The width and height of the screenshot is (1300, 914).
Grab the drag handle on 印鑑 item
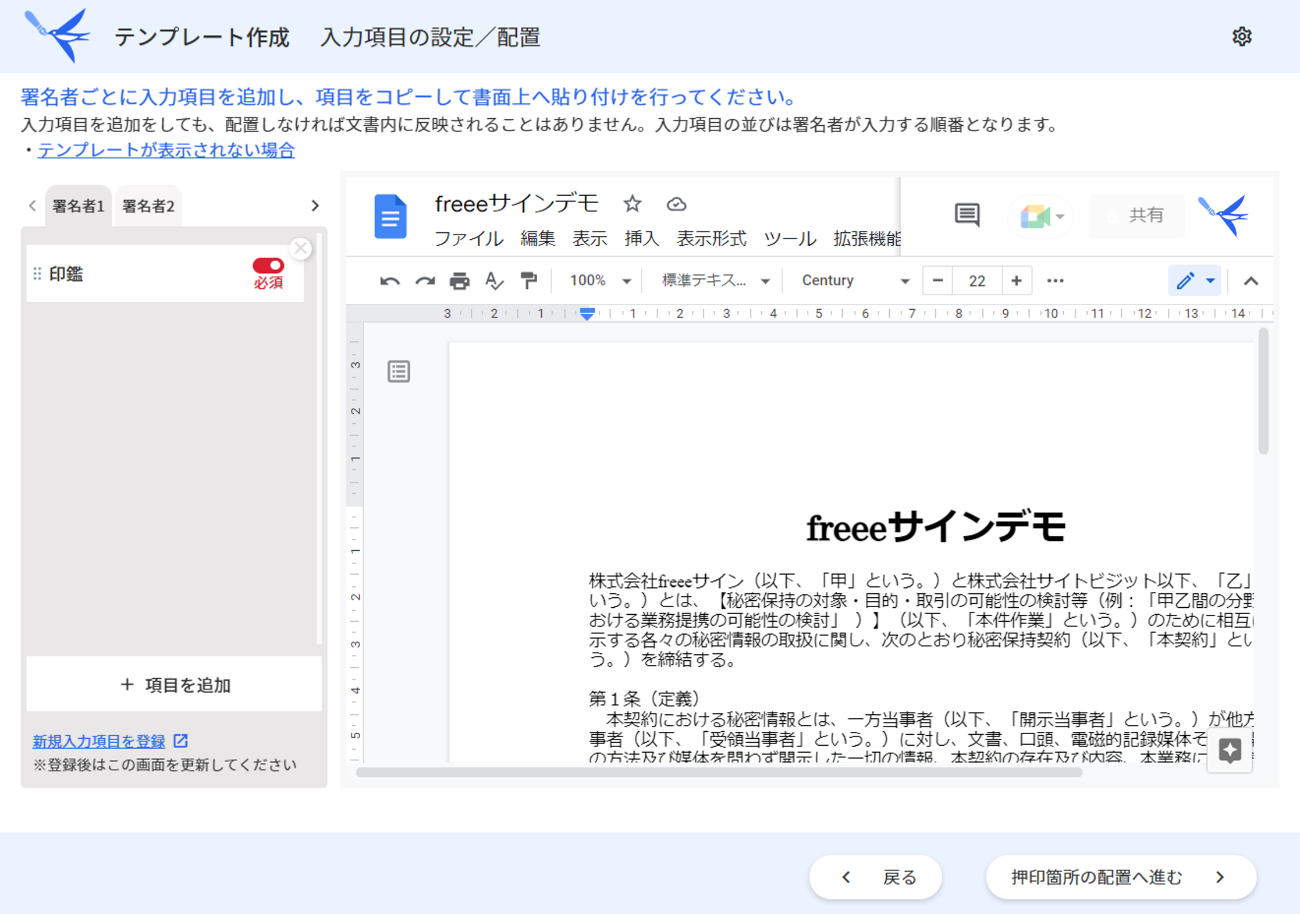click(x=38, y=274)
